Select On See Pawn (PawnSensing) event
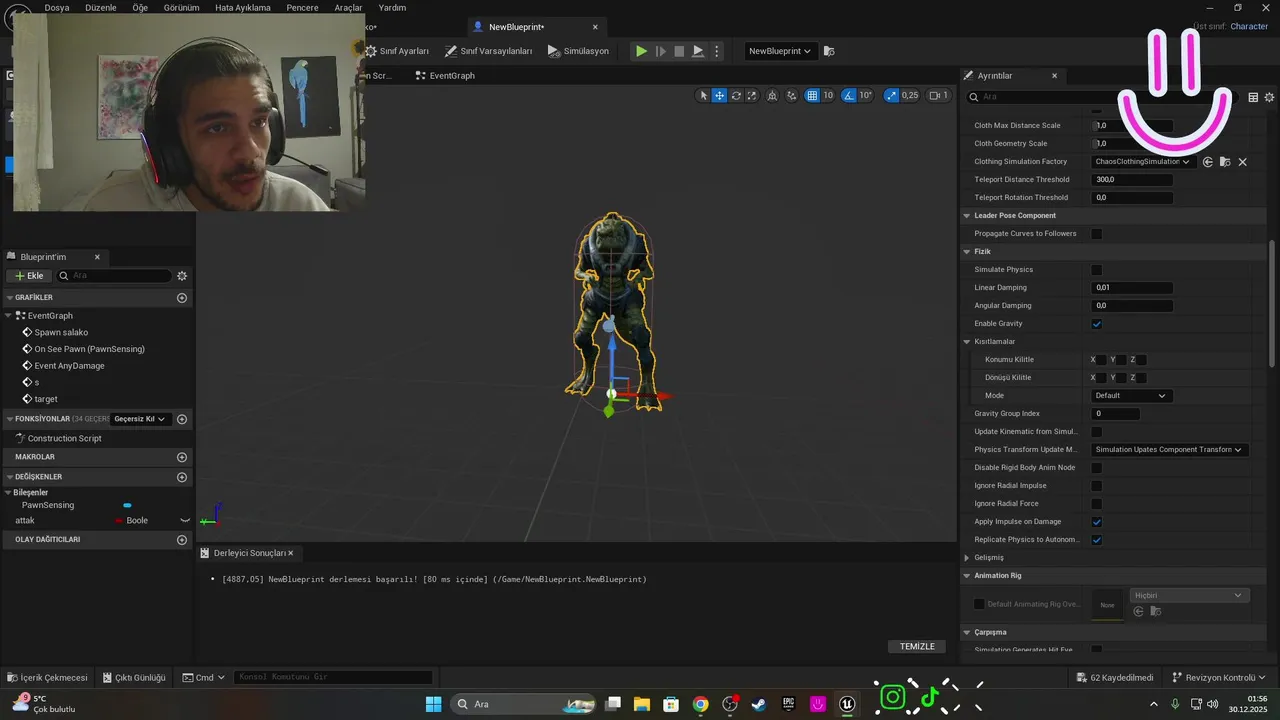The height and width of the screenshot is (720, 1280). pos(89,349)
